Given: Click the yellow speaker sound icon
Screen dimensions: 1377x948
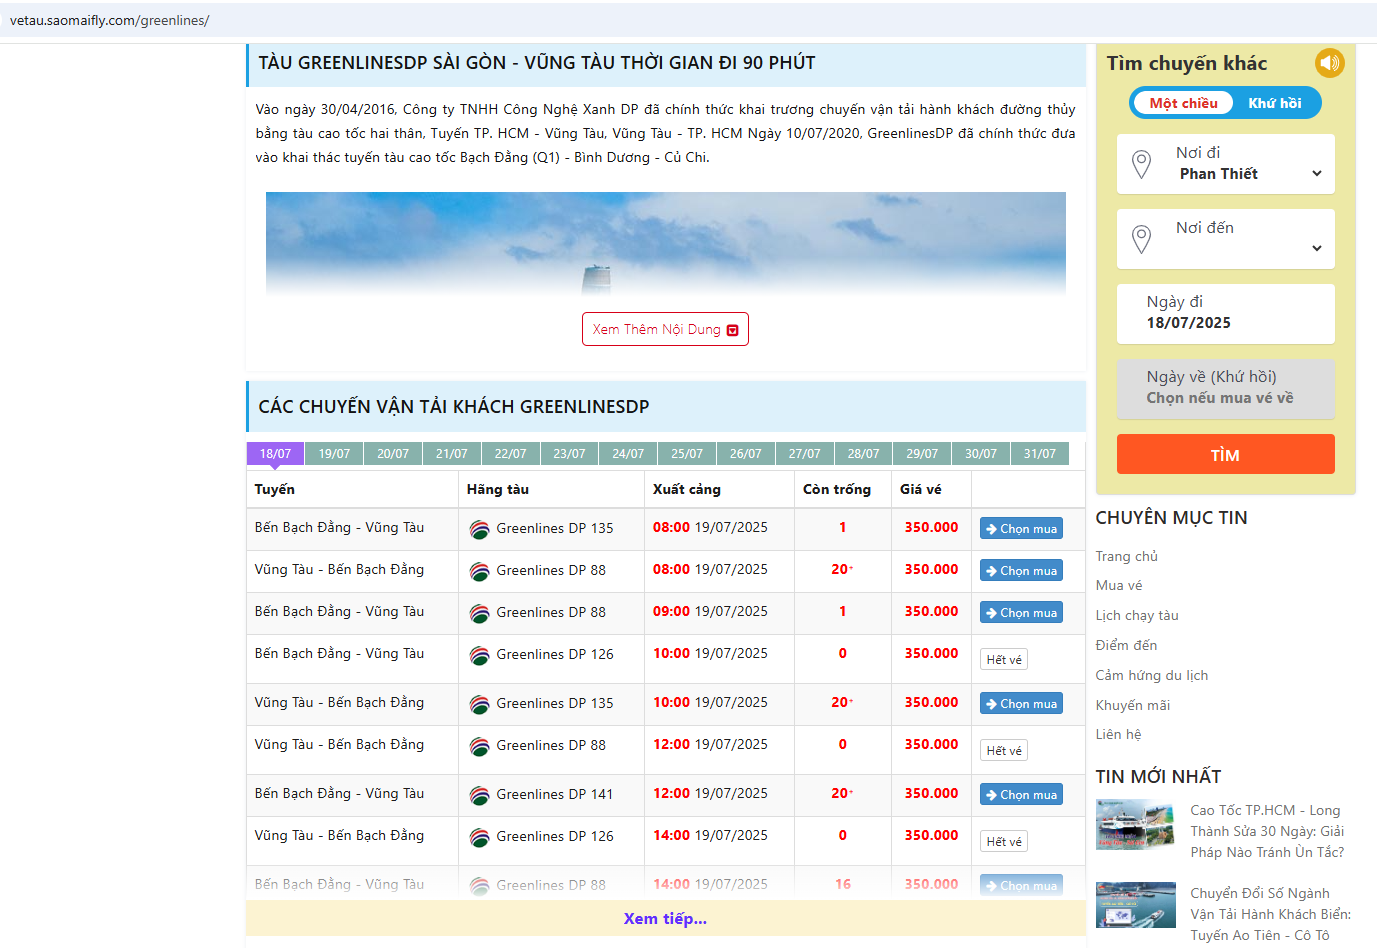Looking at the screenshot, I should 1329,63.
